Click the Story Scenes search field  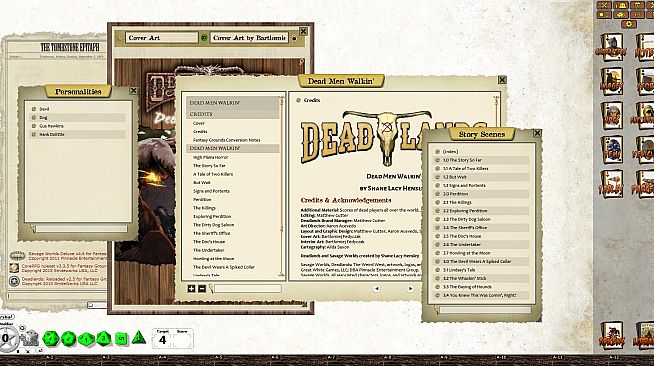pyautogui.click(x=485, y=310)
